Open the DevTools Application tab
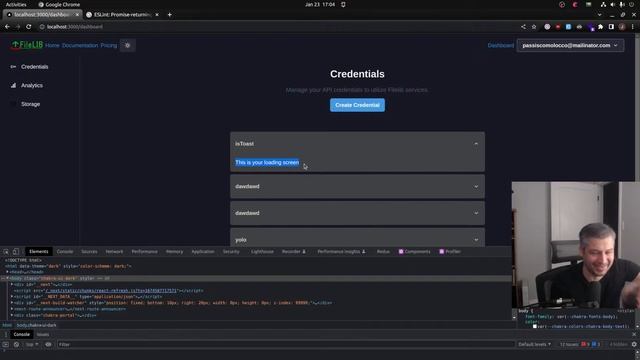Screen dimensions: 640x360 203,252
